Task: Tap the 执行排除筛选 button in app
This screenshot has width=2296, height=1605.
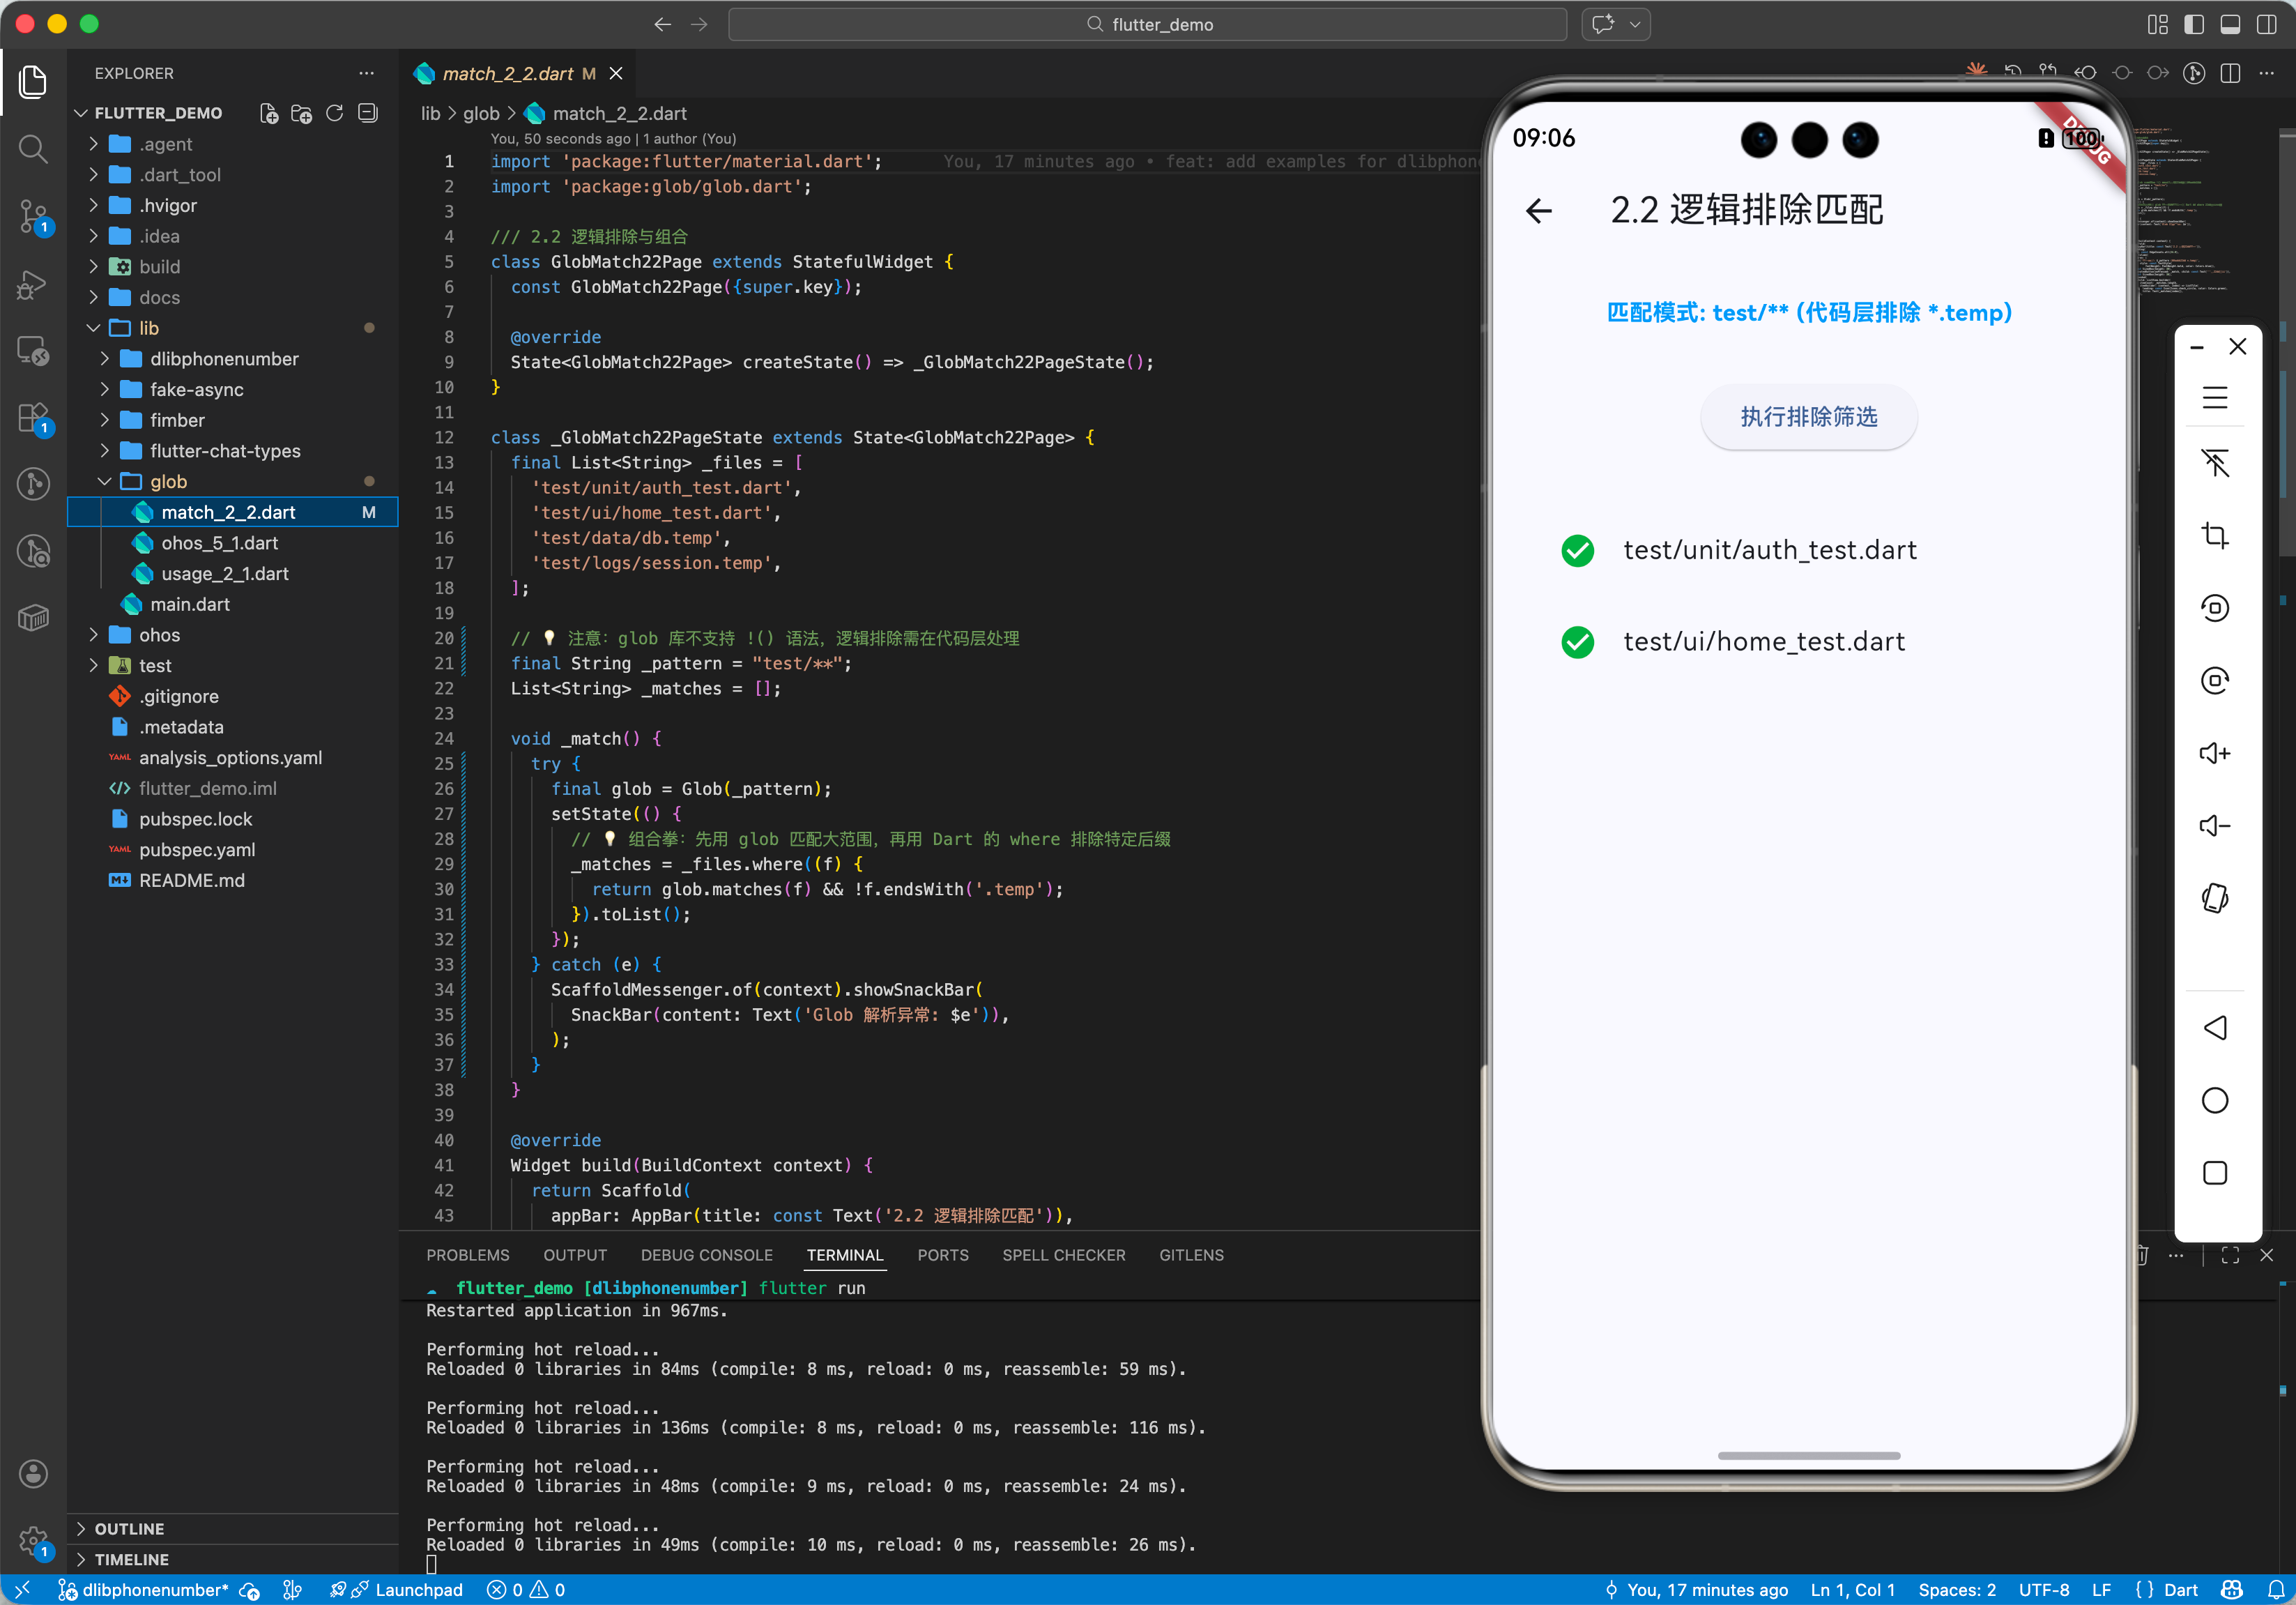Action: coord(1808,417)
